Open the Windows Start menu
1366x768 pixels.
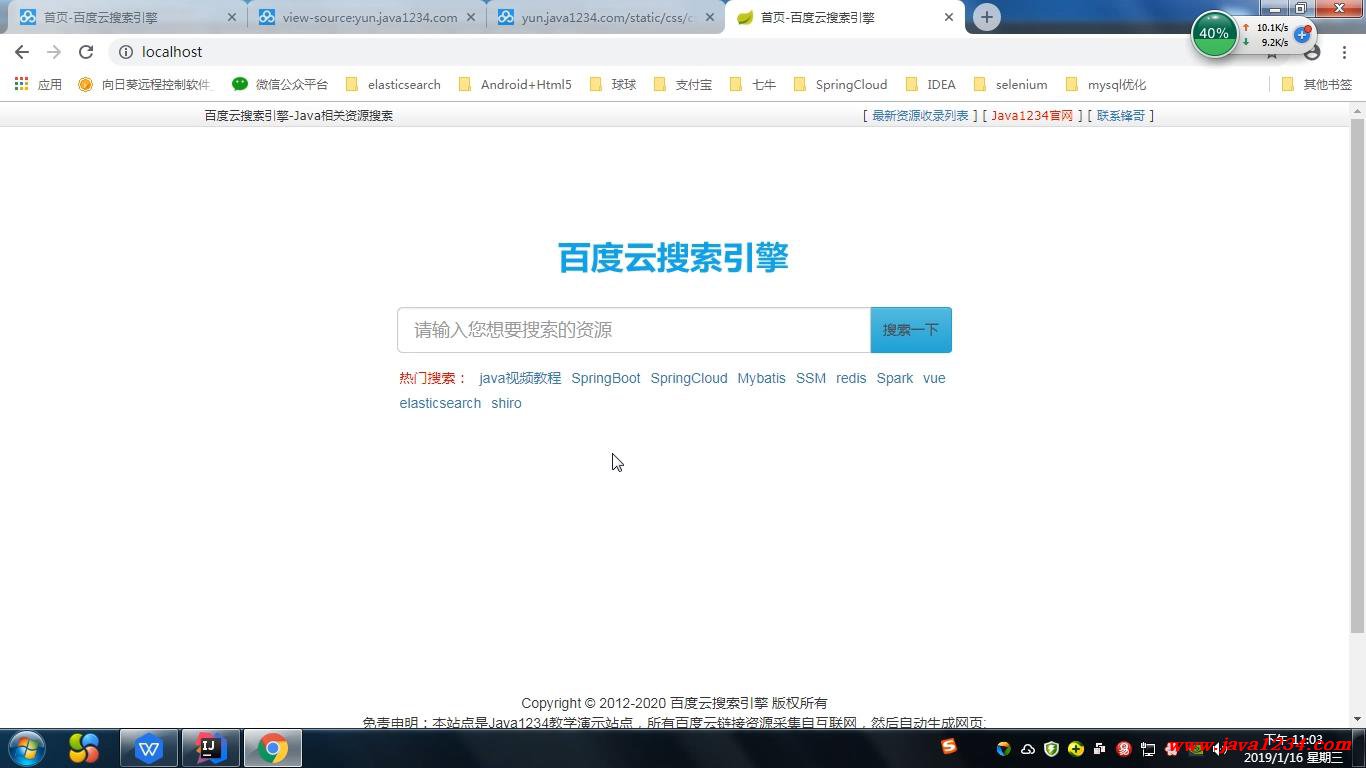click(x=27, y=748)
